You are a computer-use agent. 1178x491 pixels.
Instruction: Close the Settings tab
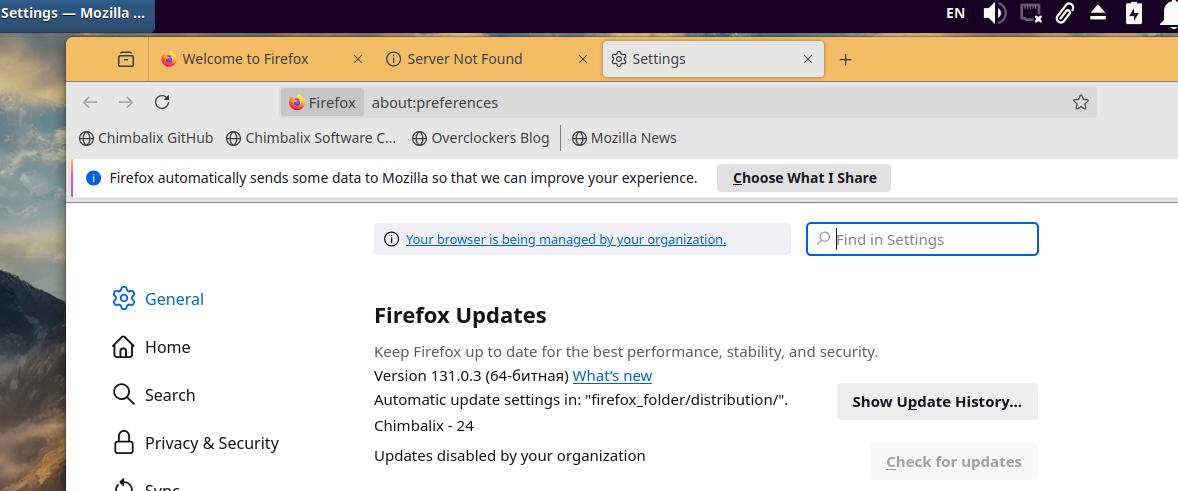coord(808,59)
